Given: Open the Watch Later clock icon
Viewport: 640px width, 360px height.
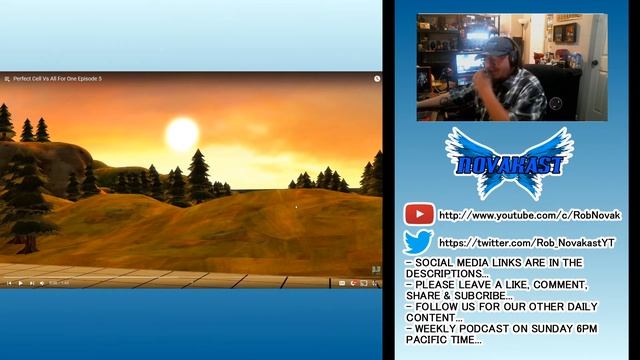Looking at the screenshot, I should point(377,79).
